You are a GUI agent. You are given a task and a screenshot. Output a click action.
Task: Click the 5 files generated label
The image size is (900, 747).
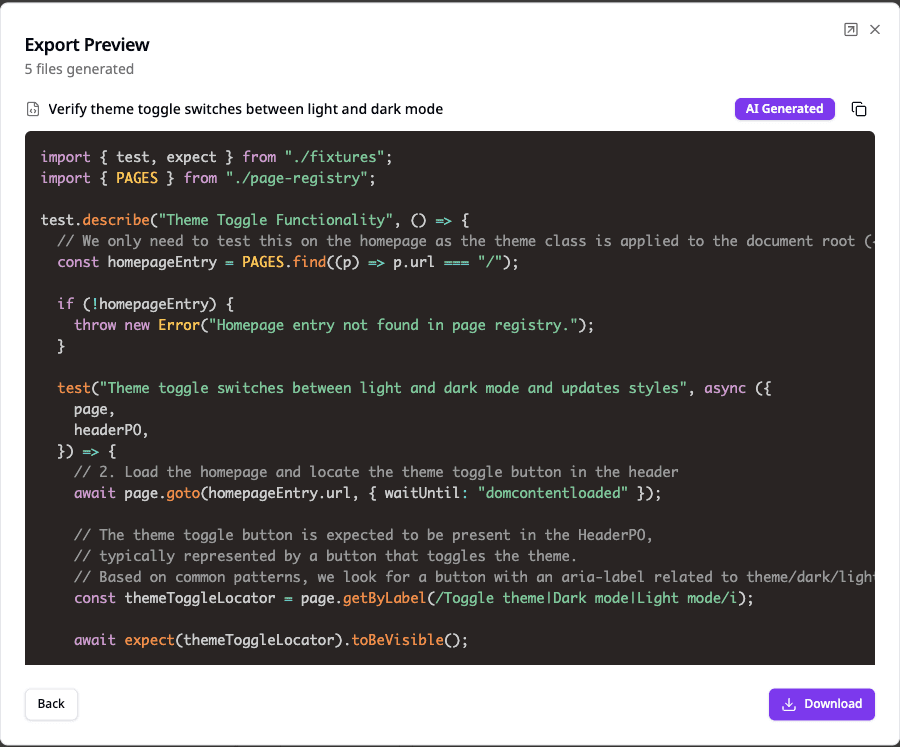pos(78,69)
